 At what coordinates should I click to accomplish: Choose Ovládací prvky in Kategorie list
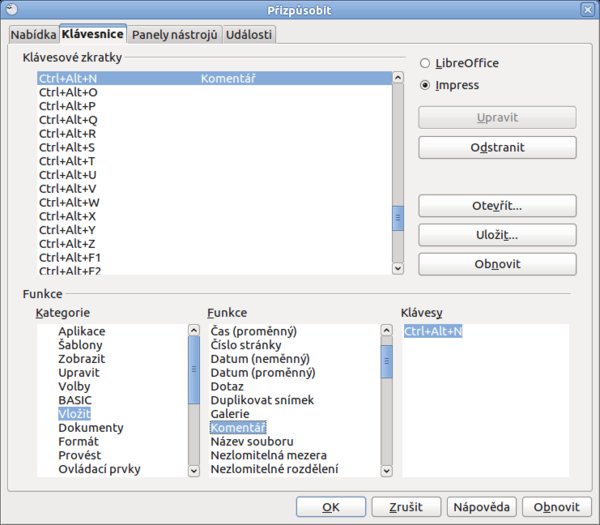point(99,469)
